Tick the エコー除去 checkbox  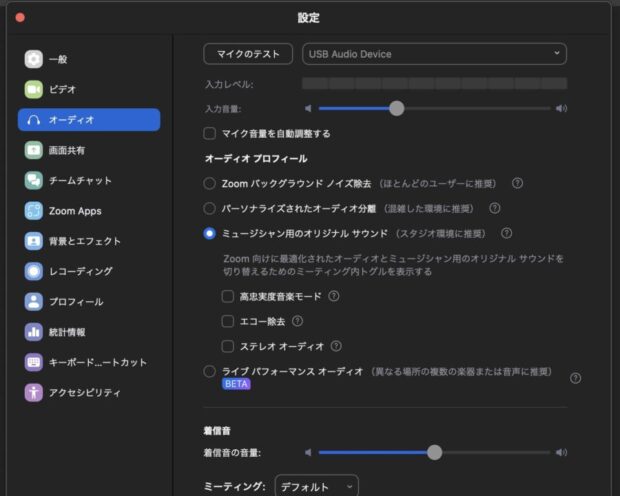click(228, 321)
